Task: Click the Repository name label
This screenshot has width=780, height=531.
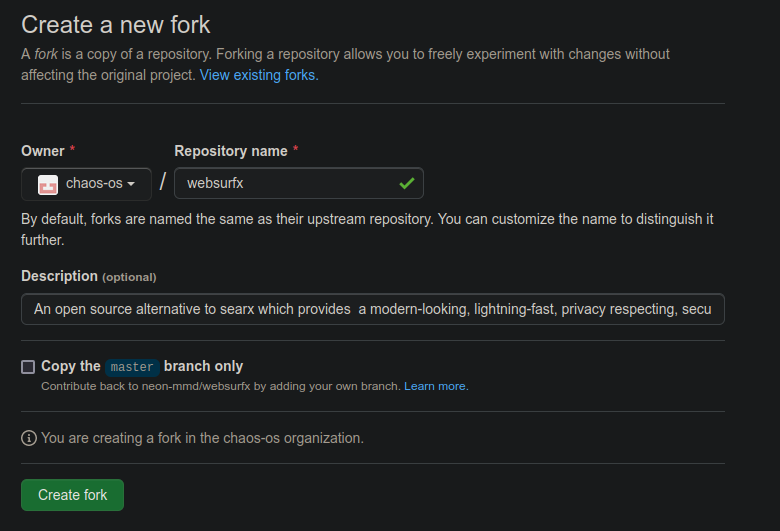Action: tap(231, 151)
